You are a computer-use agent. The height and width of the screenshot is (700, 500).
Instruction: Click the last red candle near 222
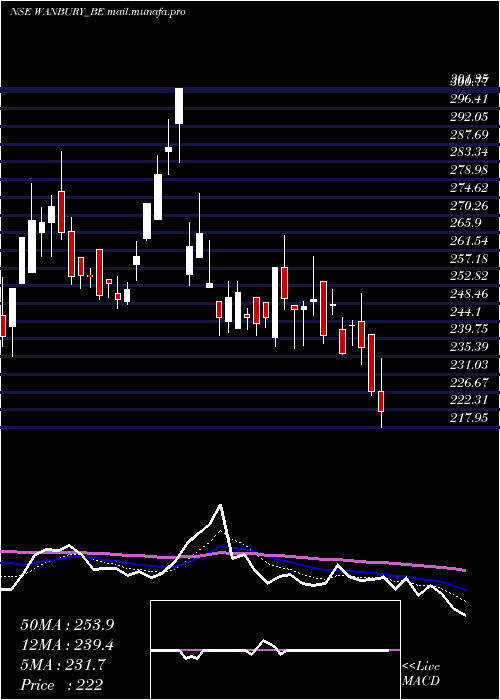click(x=381, y=401)
